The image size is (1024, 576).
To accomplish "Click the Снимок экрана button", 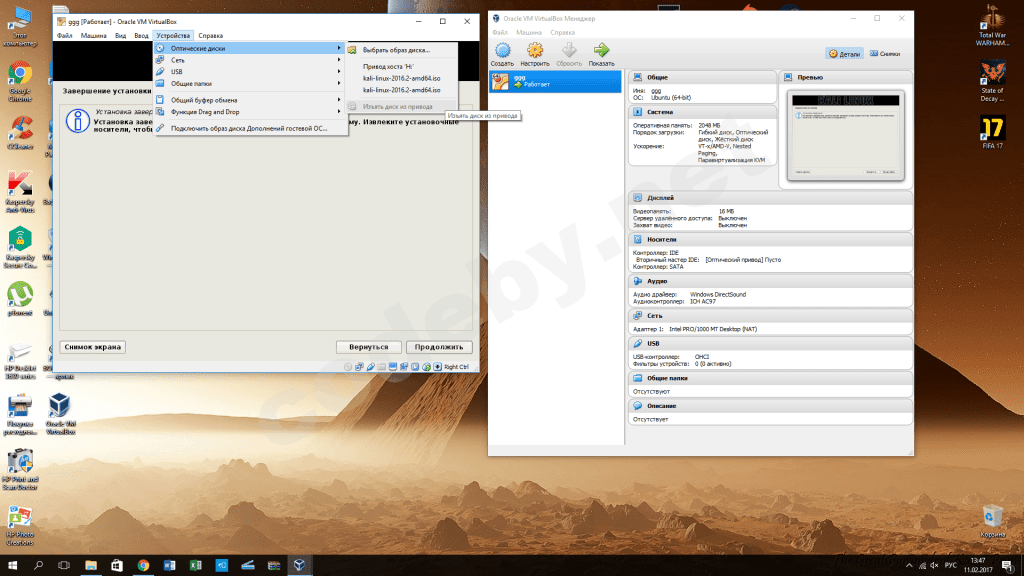I will 93,347.
